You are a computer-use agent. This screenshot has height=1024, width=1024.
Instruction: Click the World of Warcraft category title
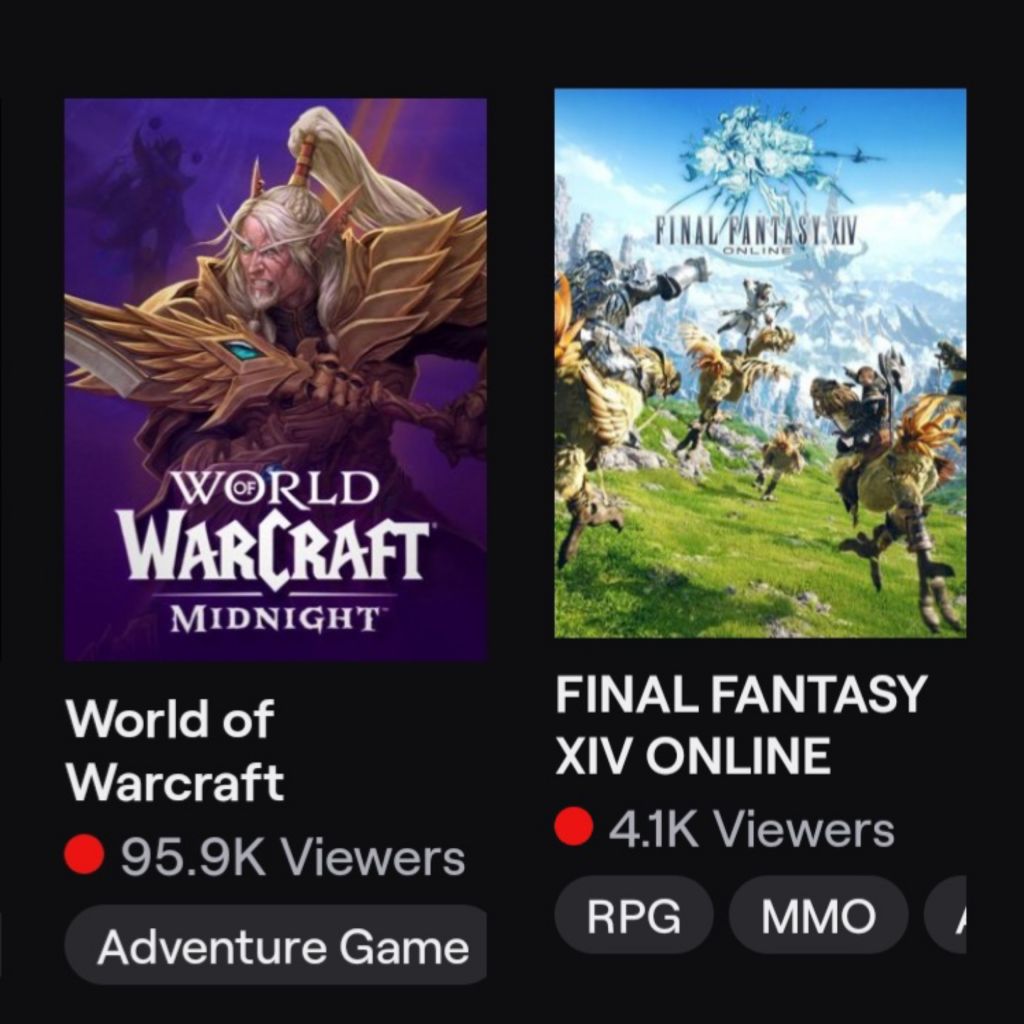click(x=175, y=750)
